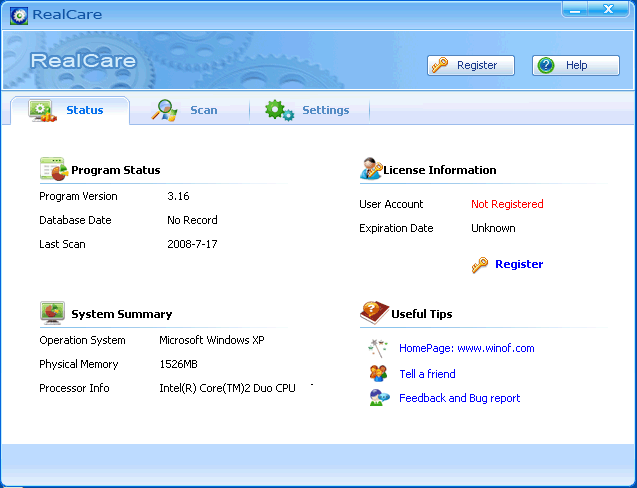637x488 pixels.
Task: Click the key icon beside the blue Register link
Action: coord(480,265)
